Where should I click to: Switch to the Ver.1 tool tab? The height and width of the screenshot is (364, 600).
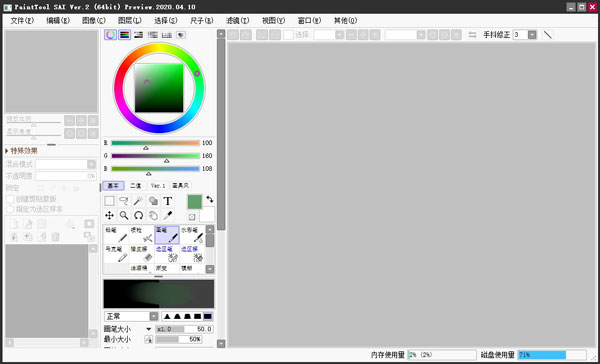[158, 186]
